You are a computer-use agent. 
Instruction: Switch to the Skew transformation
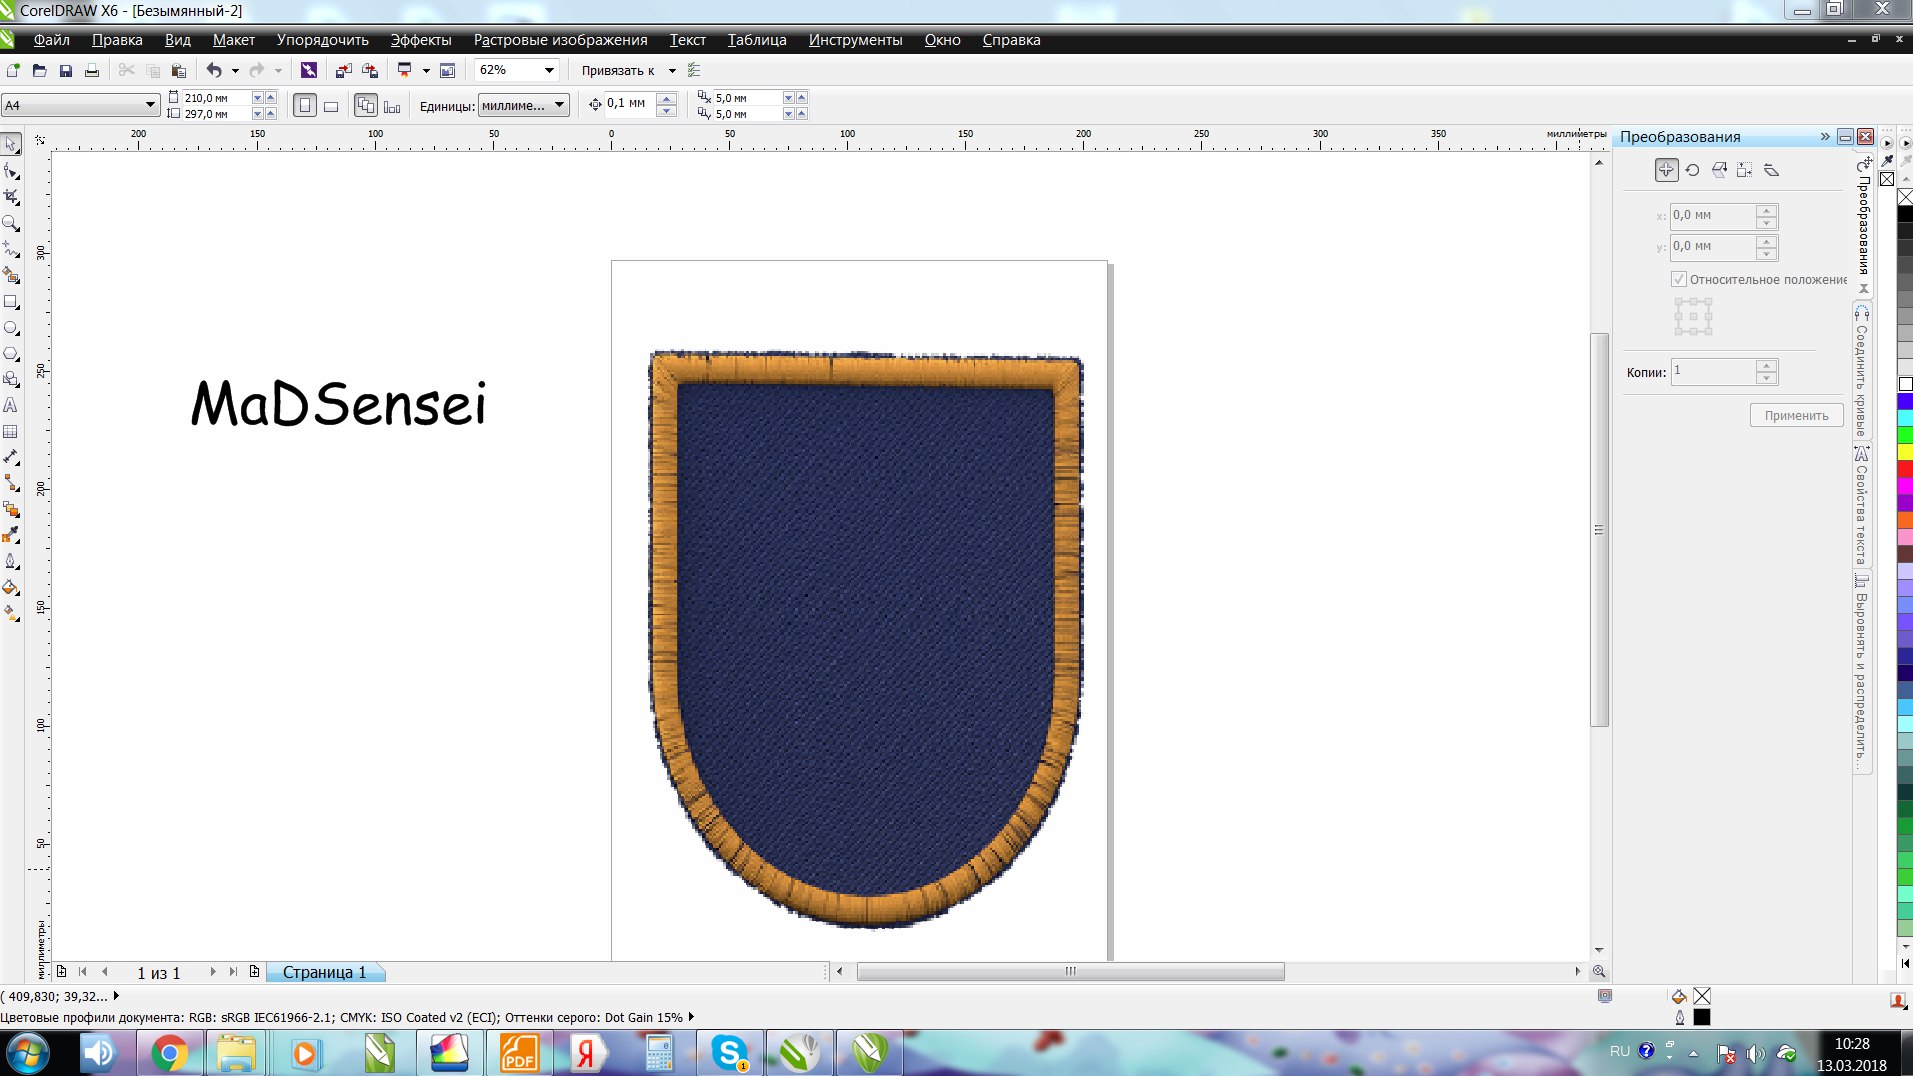[1771, 170]
